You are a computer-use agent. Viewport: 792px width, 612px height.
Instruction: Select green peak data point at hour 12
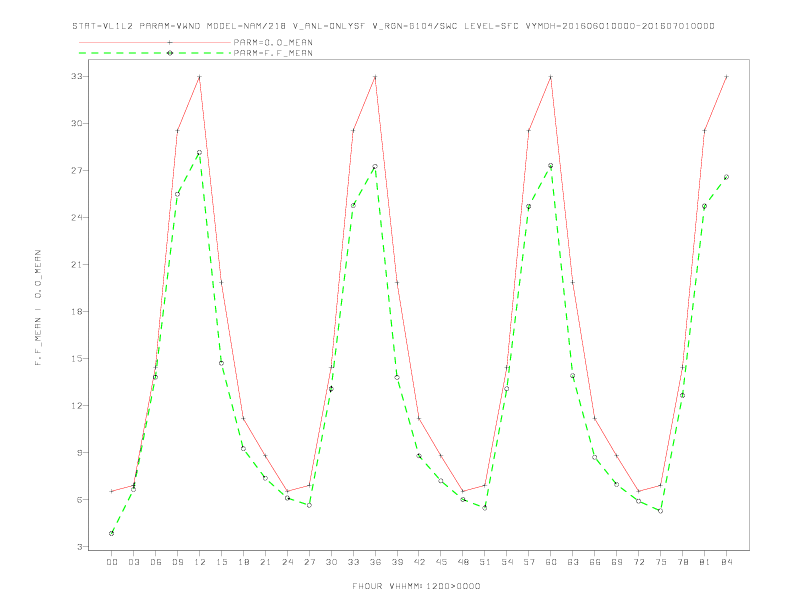coord(200,152)
